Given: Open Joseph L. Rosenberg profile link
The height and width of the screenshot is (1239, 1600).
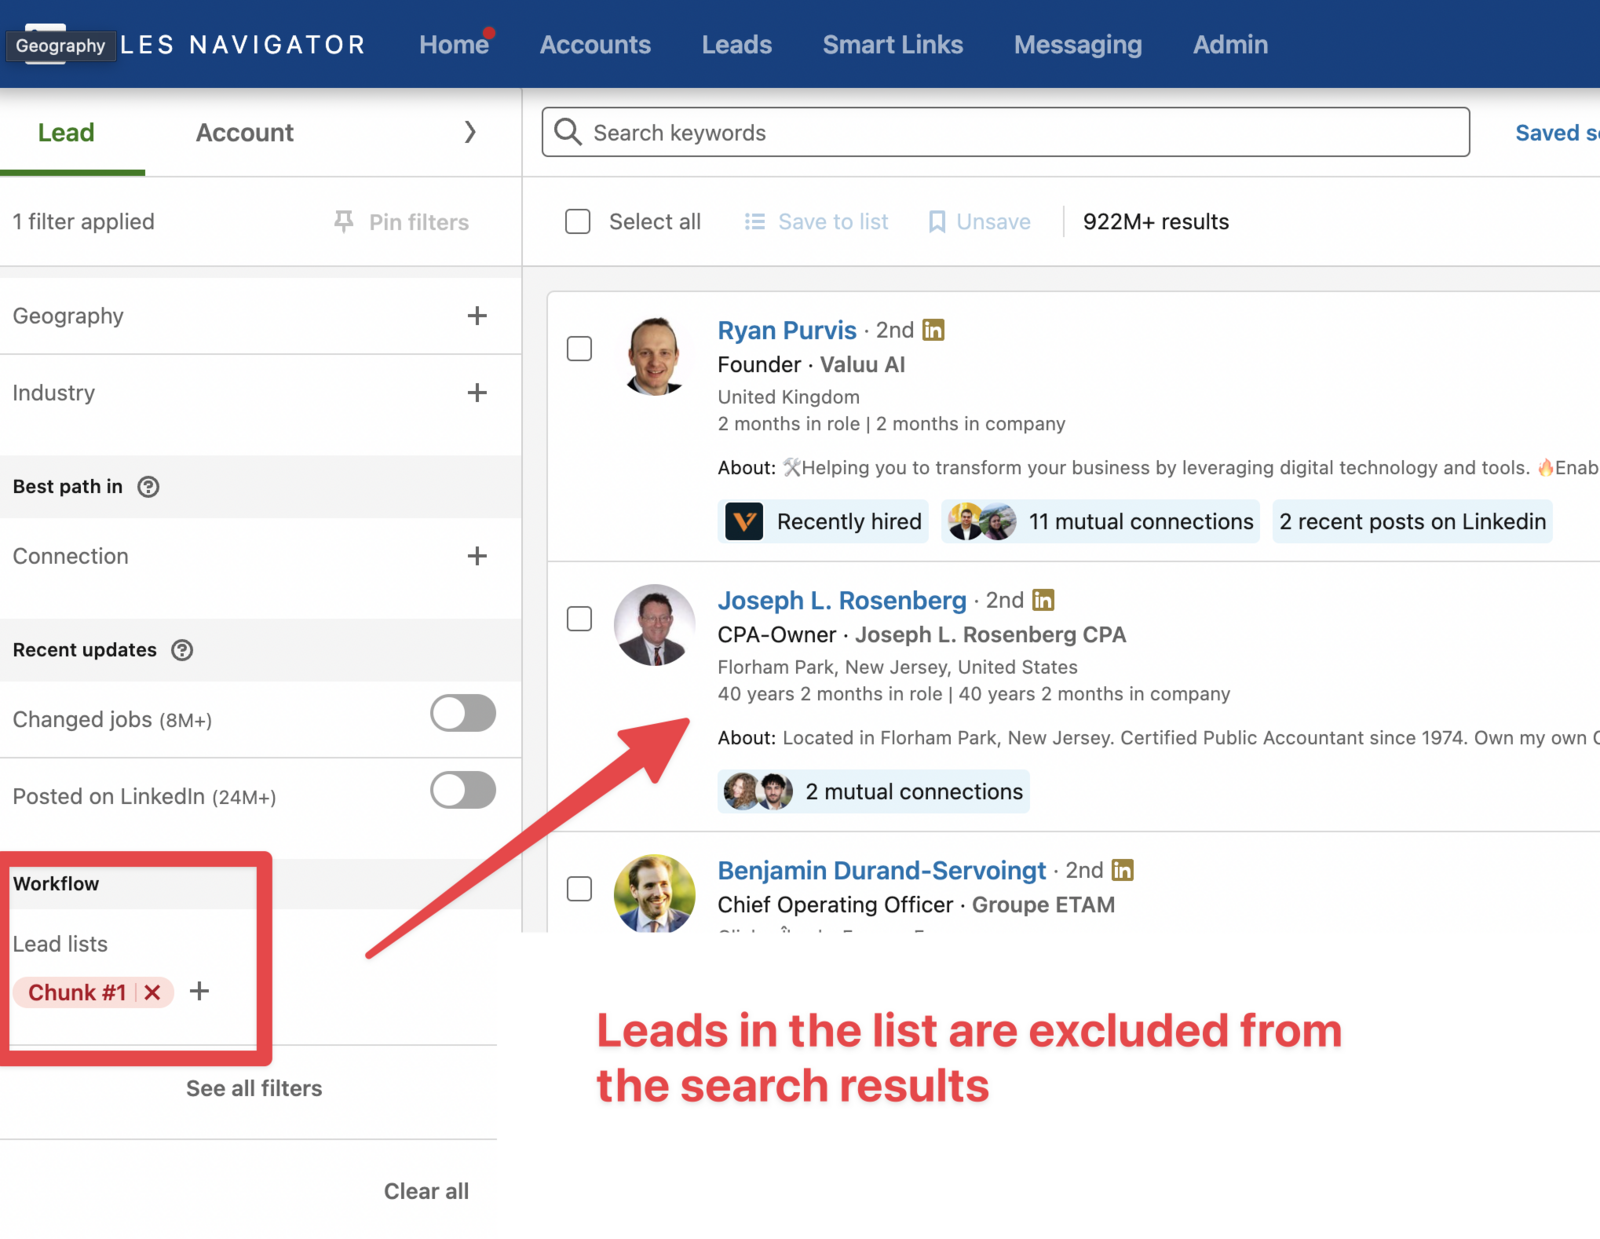Looking at the screenshot, I should click(842, 600).
